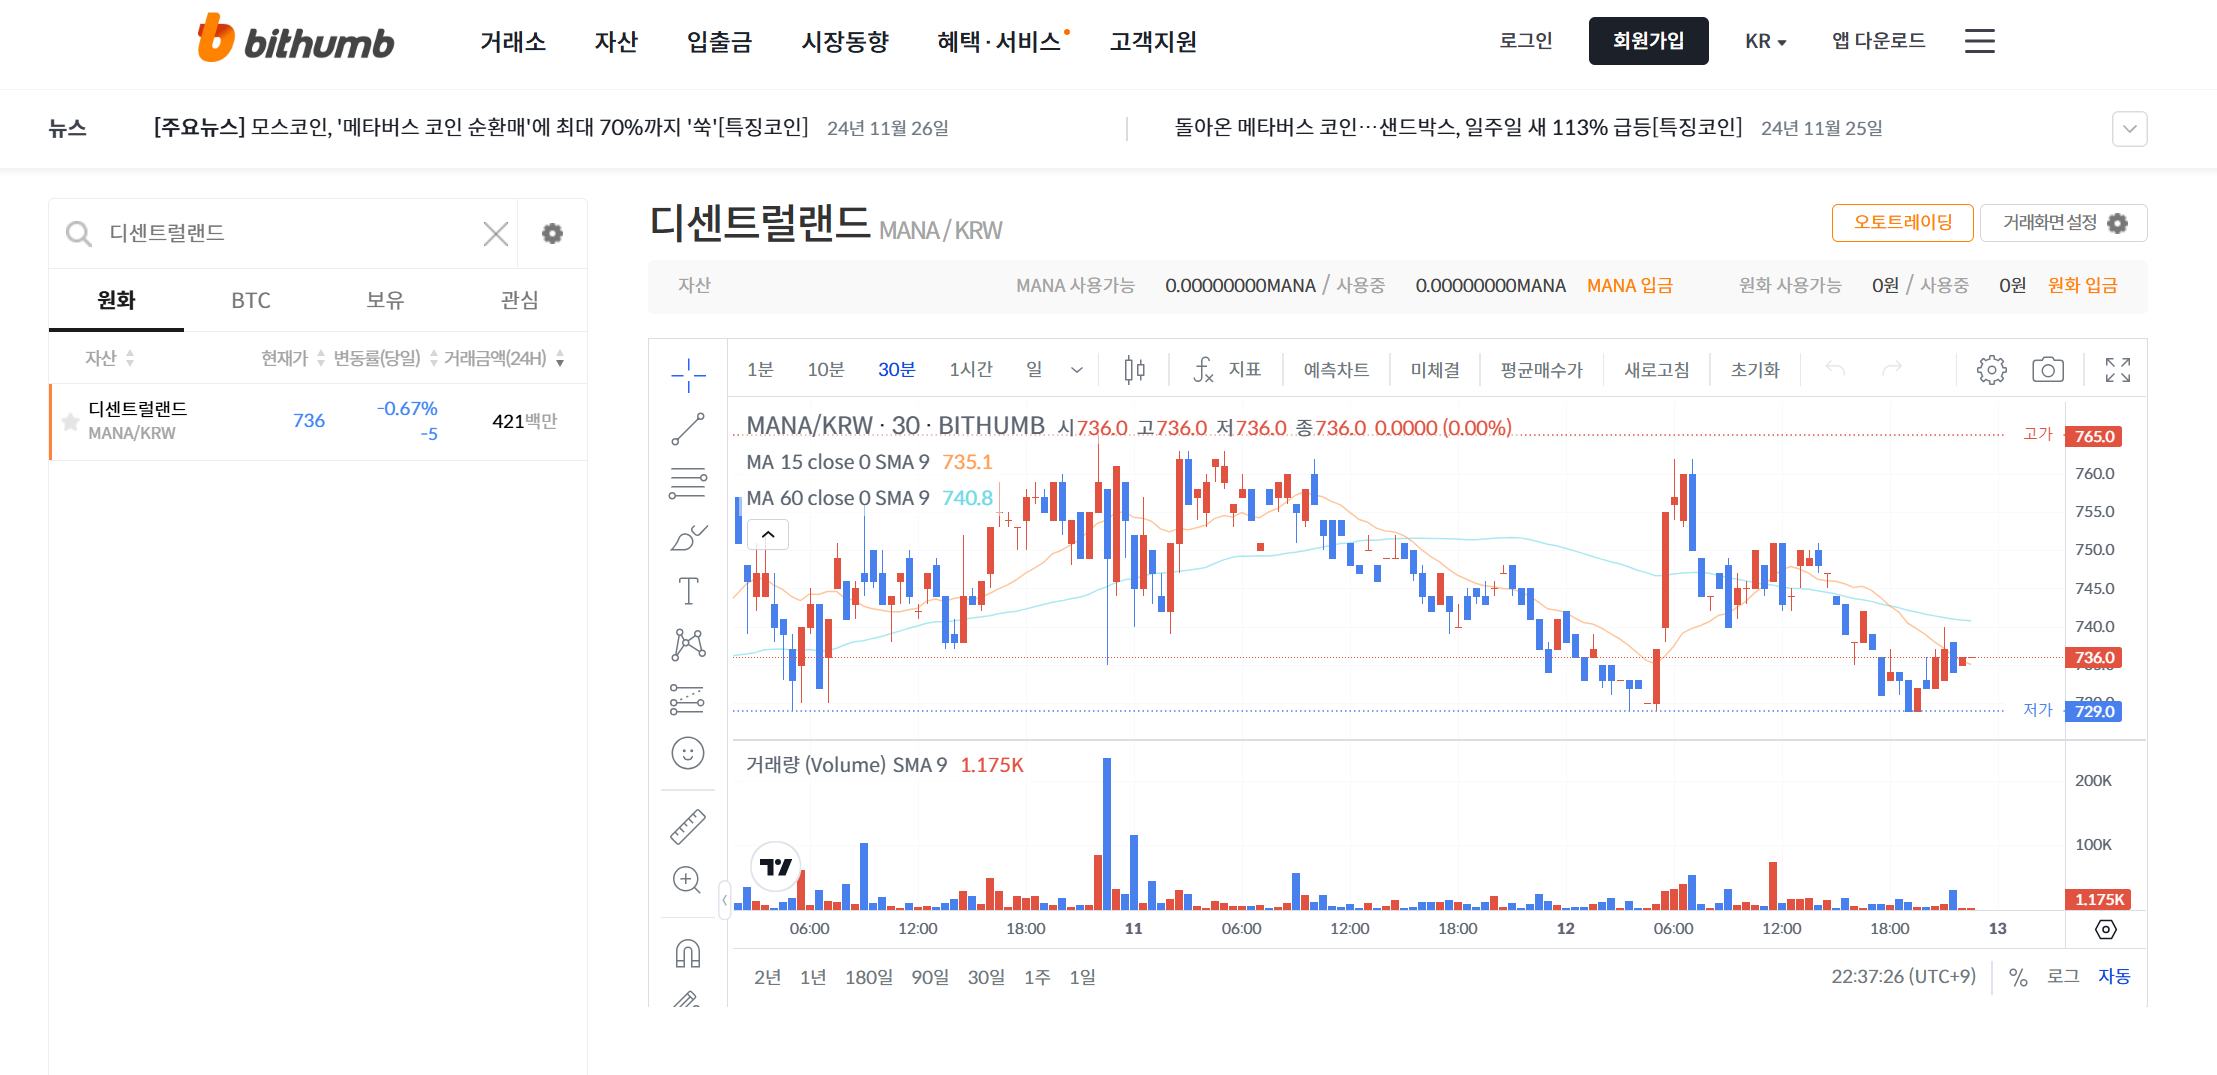
Task: Open the forecast and measurement tool
Action: coord(688,699)
